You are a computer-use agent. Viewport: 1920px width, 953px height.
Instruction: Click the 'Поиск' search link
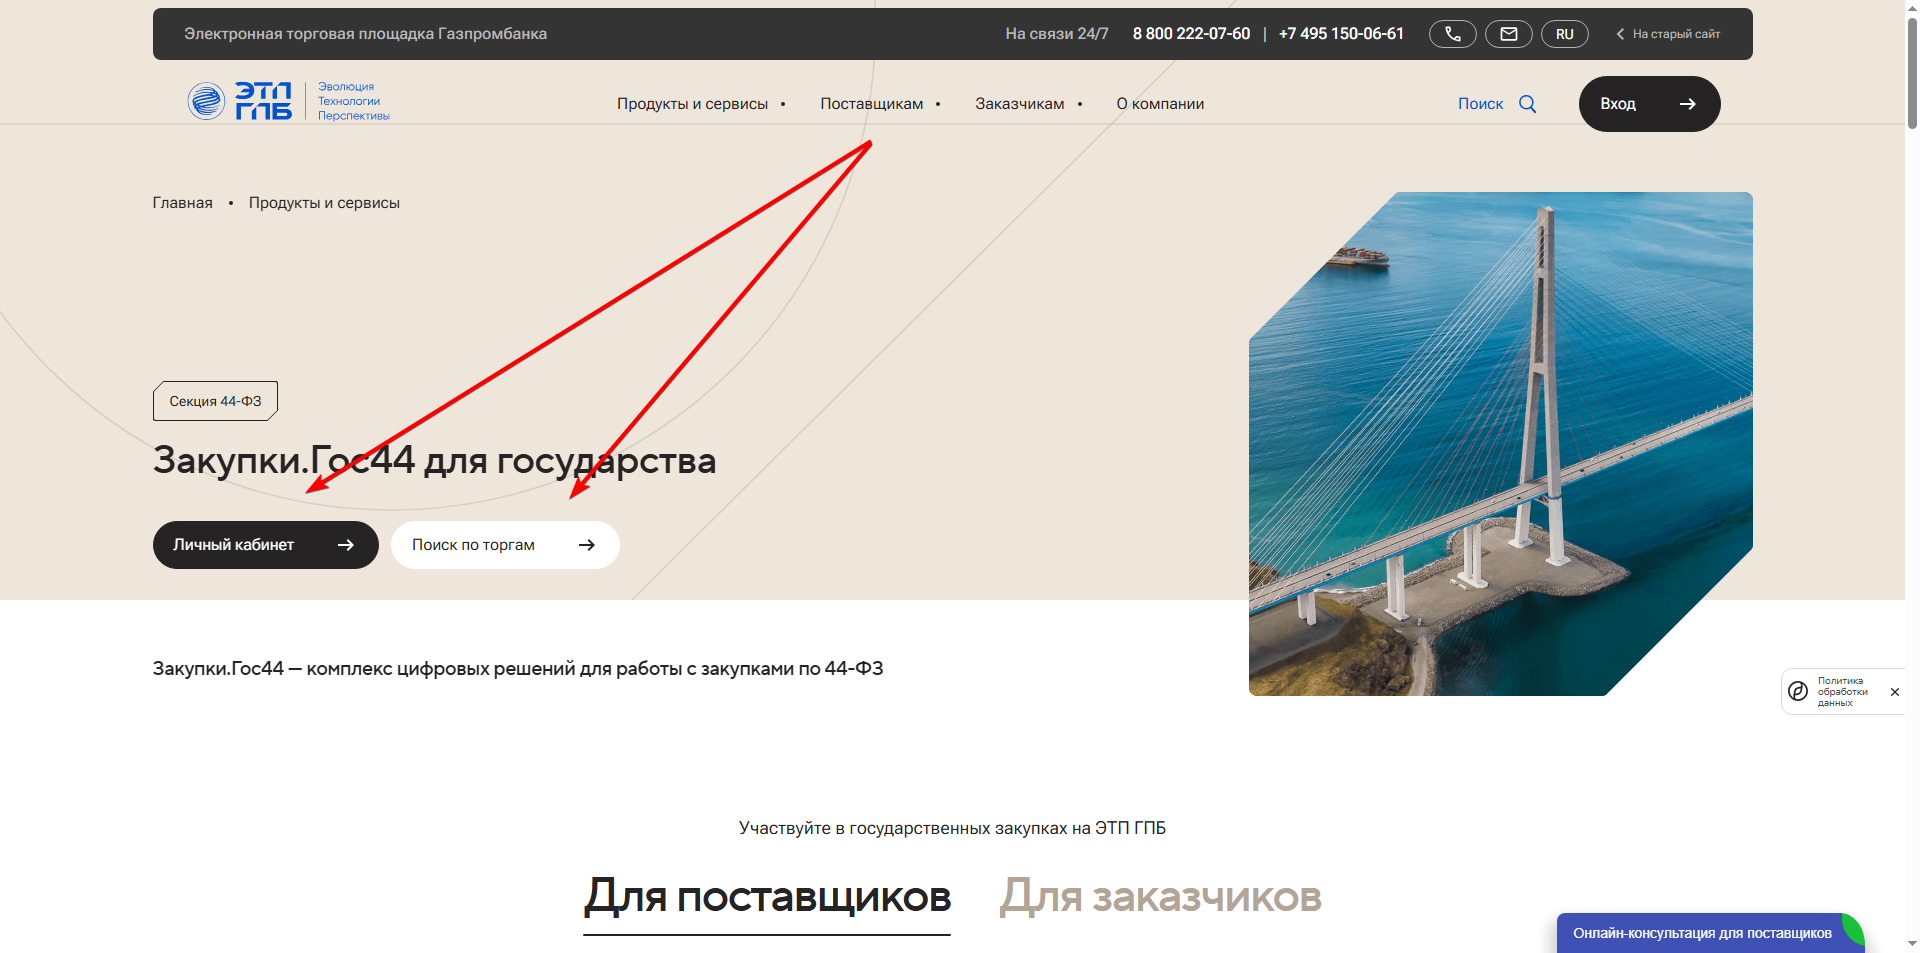click(x=1480, y=104)
